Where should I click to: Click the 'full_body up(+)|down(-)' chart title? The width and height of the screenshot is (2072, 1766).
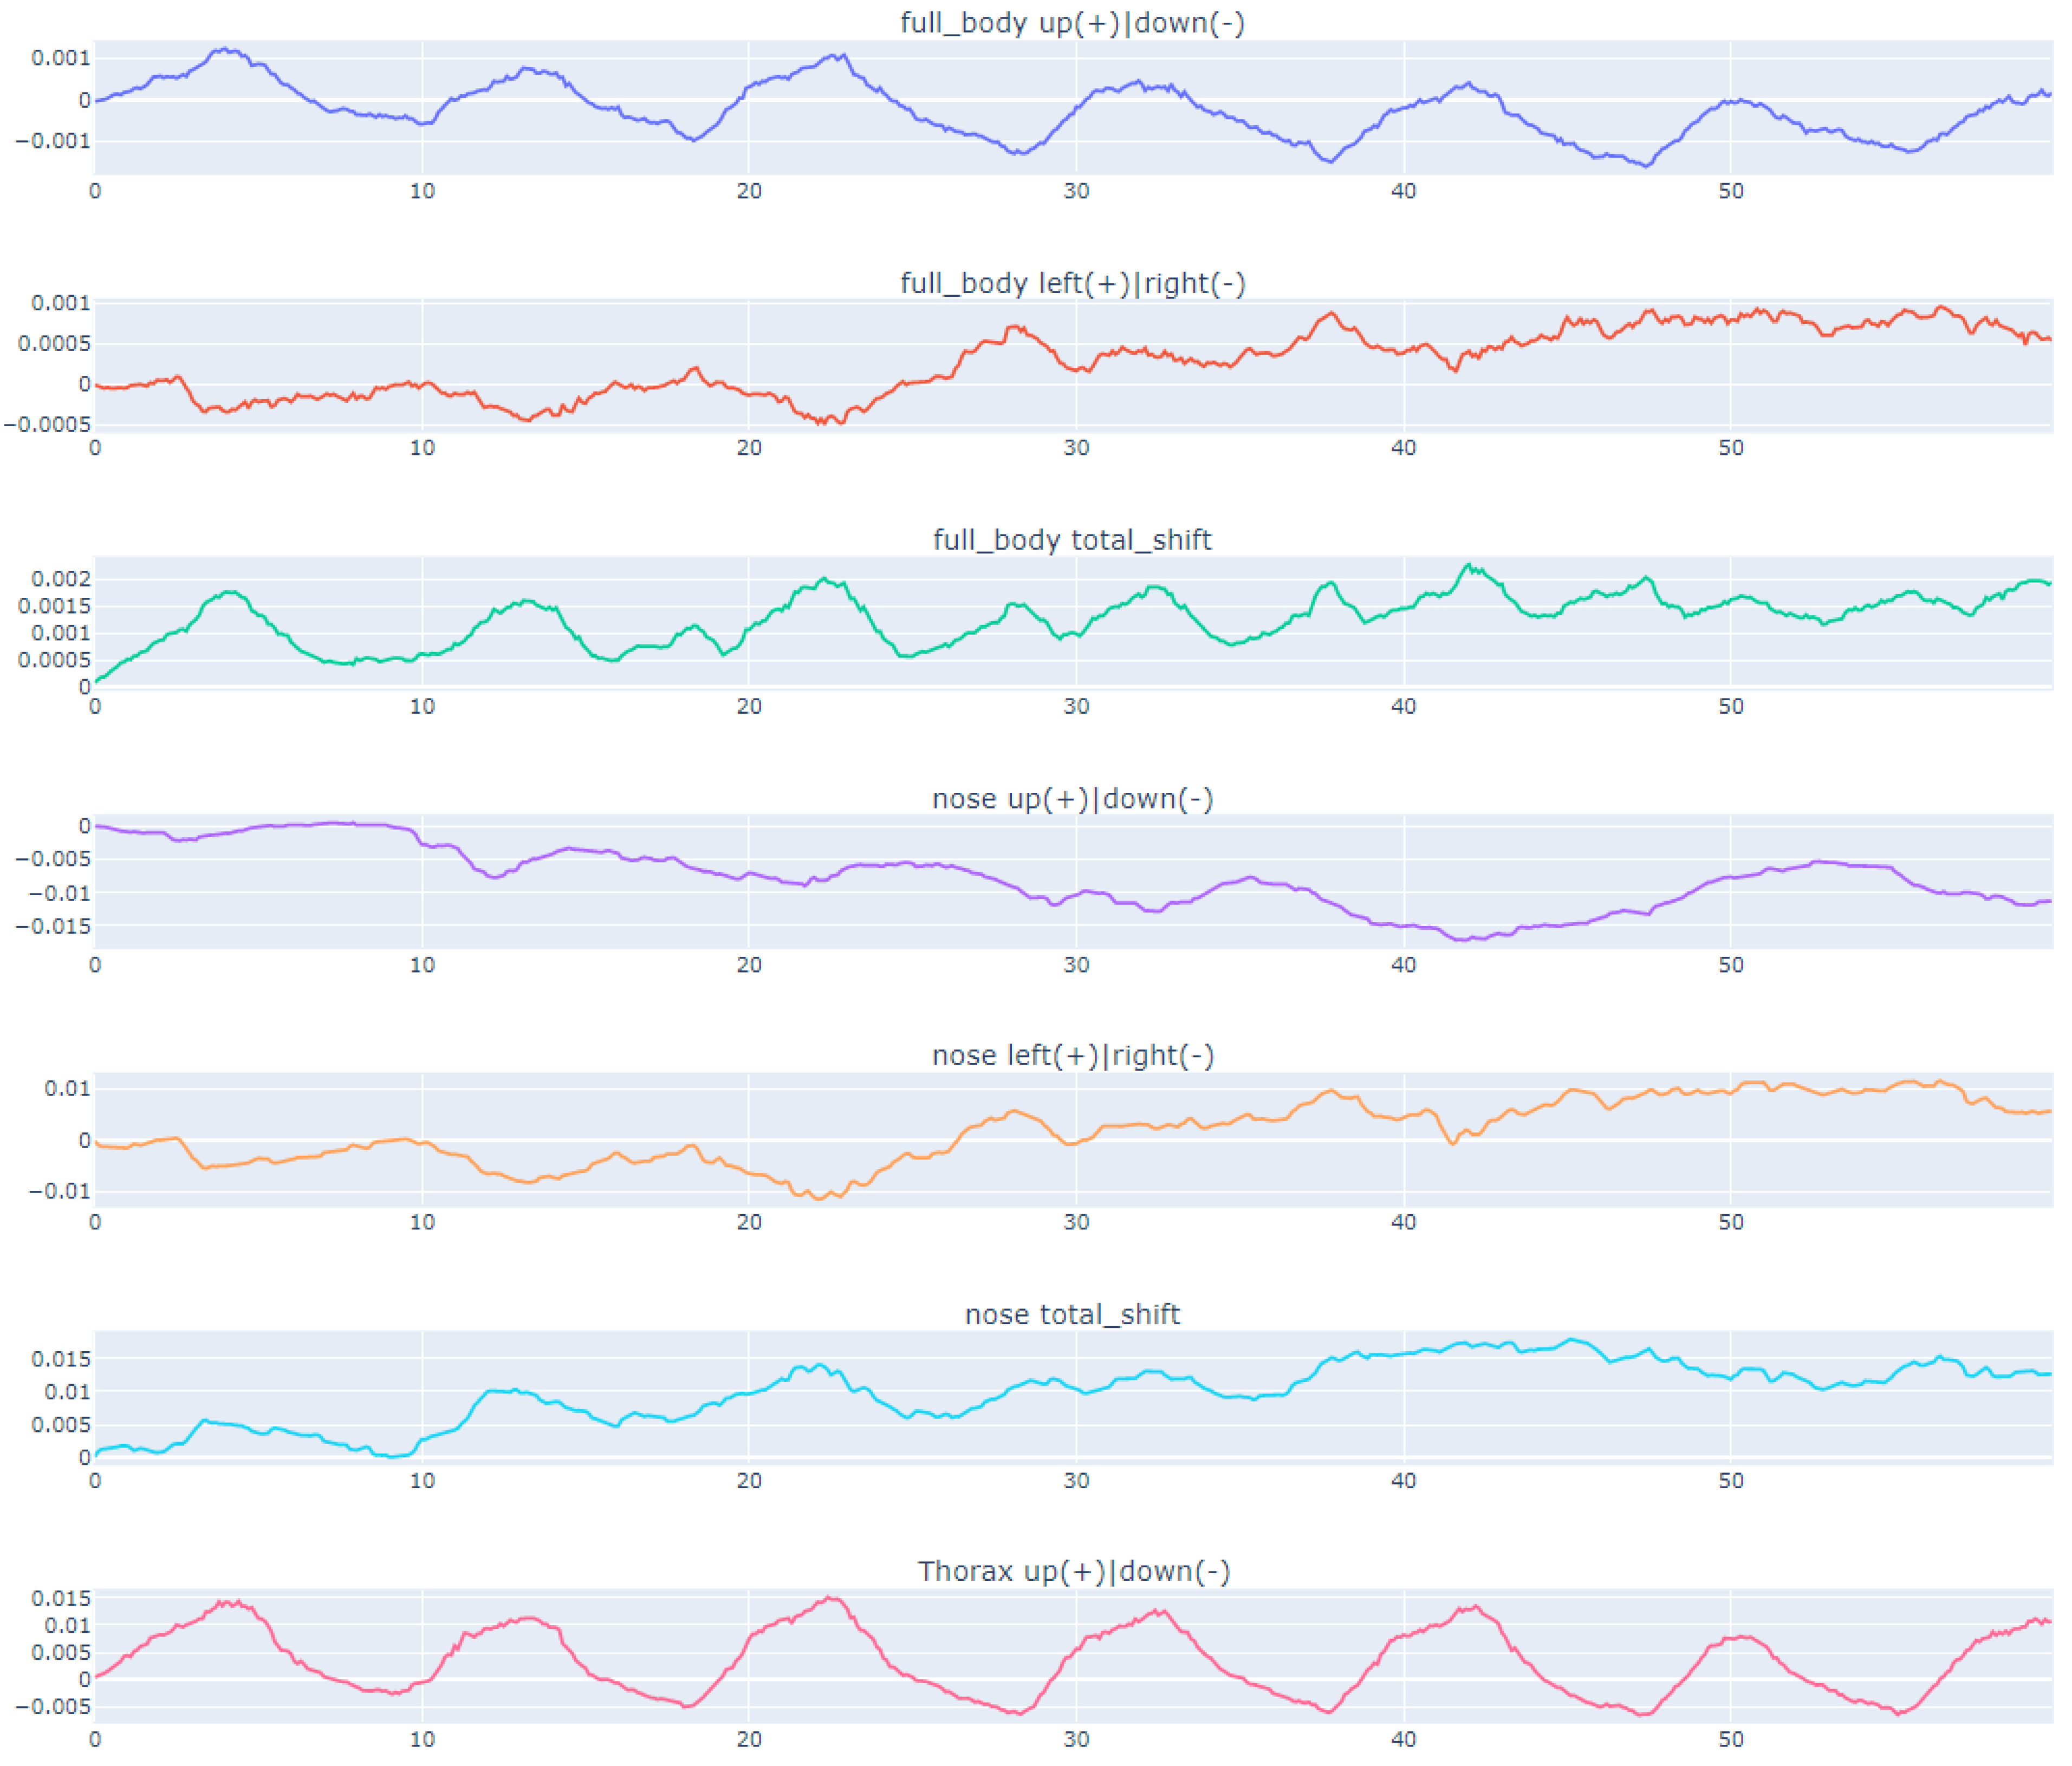(x=1072, y=23)
